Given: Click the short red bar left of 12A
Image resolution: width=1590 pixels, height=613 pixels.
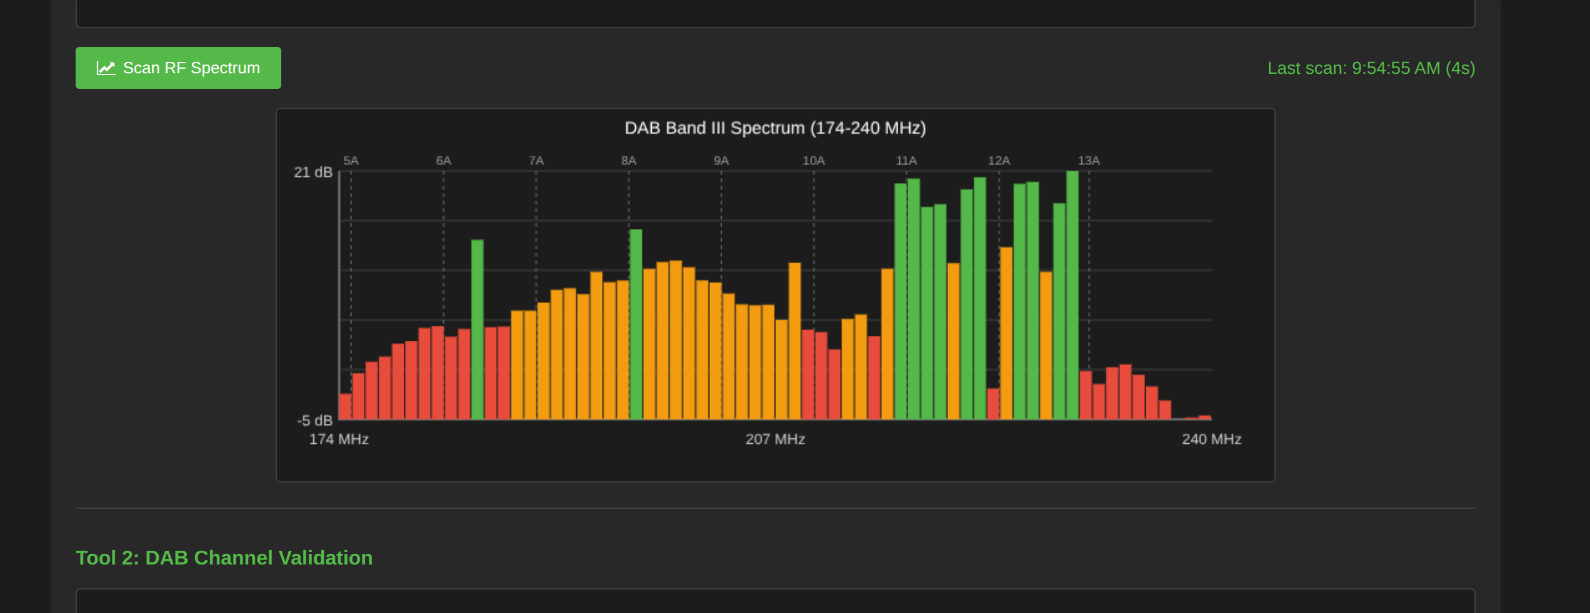Looking at the screenshot, I should pos(993,404).
